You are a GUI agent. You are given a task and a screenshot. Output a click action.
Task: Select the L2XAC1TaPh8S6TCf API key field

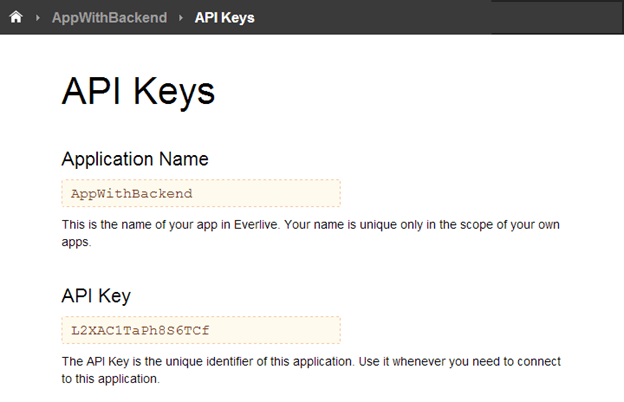(200, 330)
